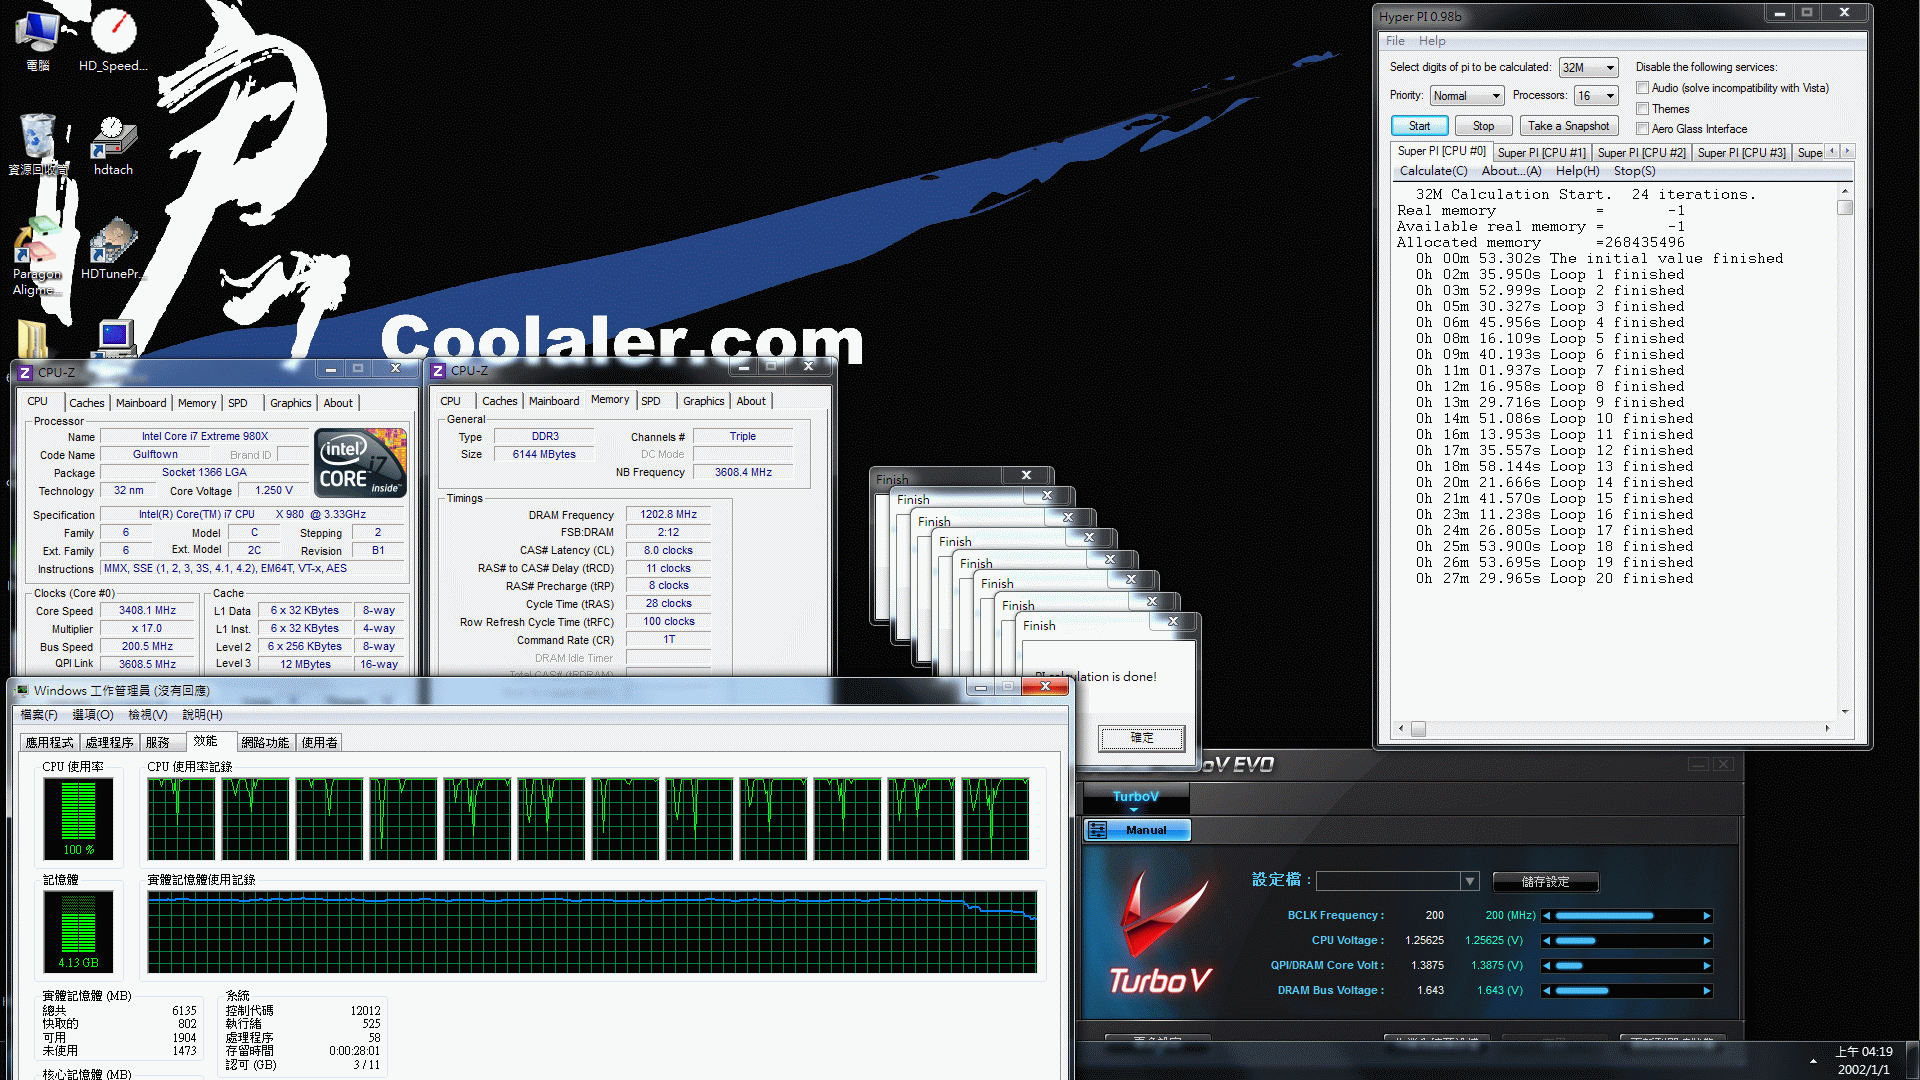Image resolution: width=1920 pixels, height=1080 pixels.
Task: Show hidden system tray icons arrow
Action: point(1813,1060)
